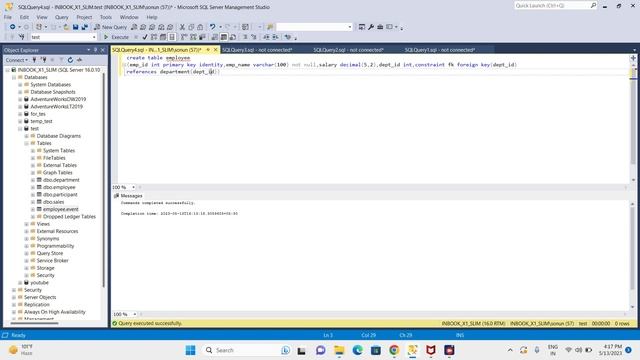Switch to the SQLQuery1.sql tab
640x360 pixels.
(440, 50)
